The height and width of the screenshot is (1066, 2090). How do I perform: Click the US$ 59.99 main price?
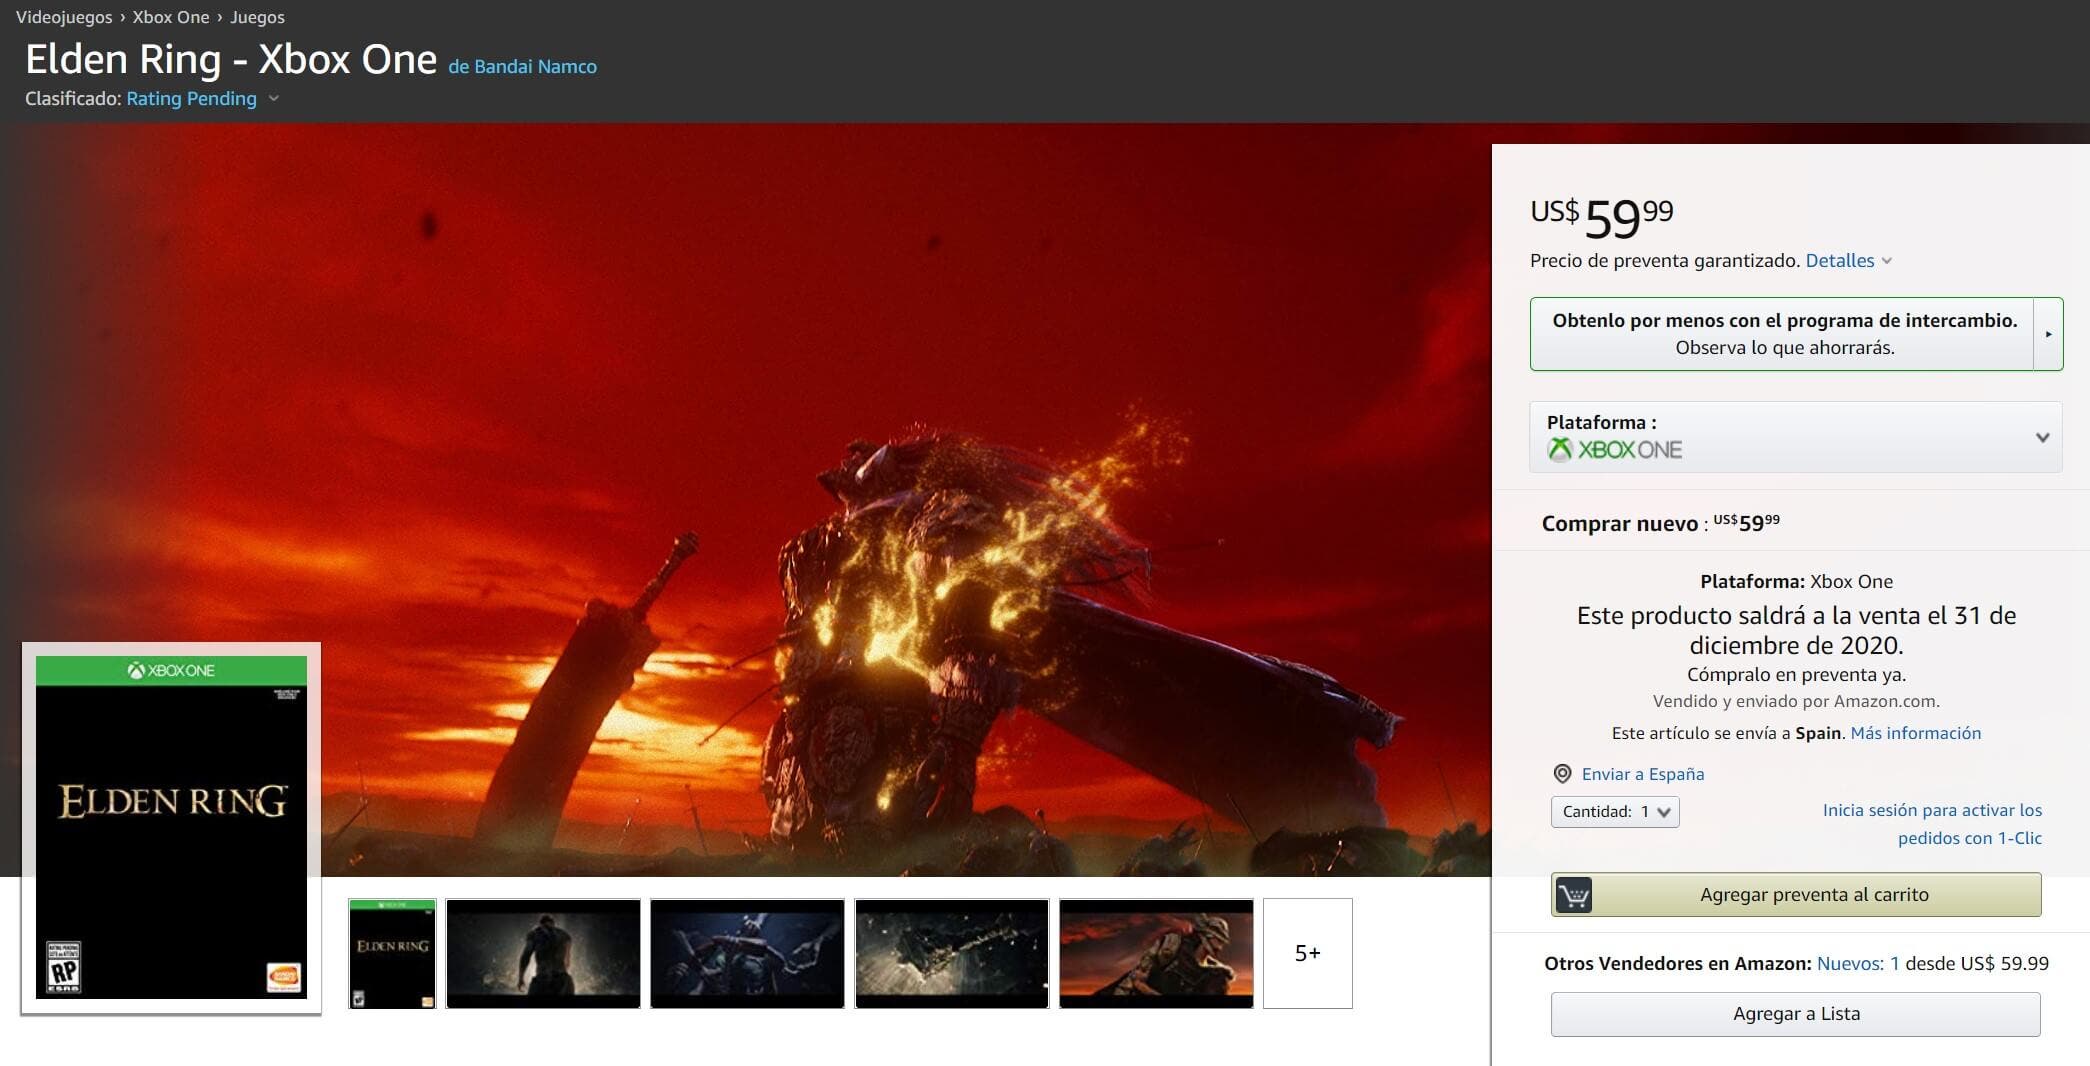click(x=1601, y=217)
